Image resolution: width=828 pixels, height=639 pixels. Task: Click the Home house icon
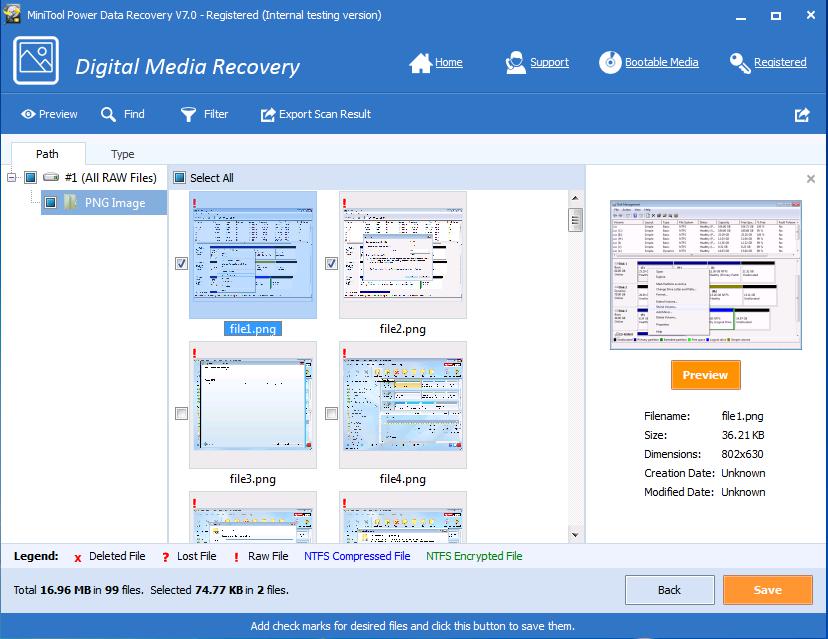point(420,63)
